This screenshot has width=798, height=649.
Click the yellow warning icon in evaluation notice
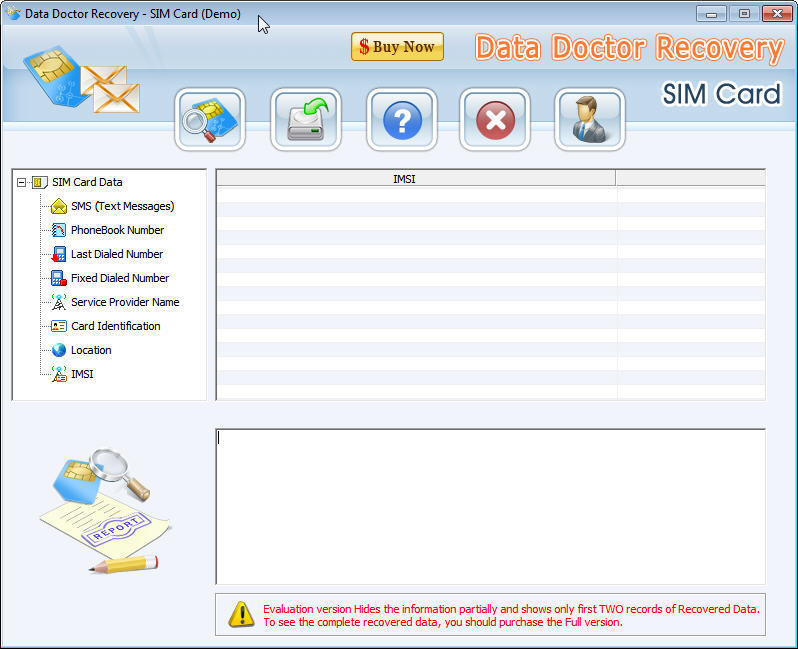(242, 614)
